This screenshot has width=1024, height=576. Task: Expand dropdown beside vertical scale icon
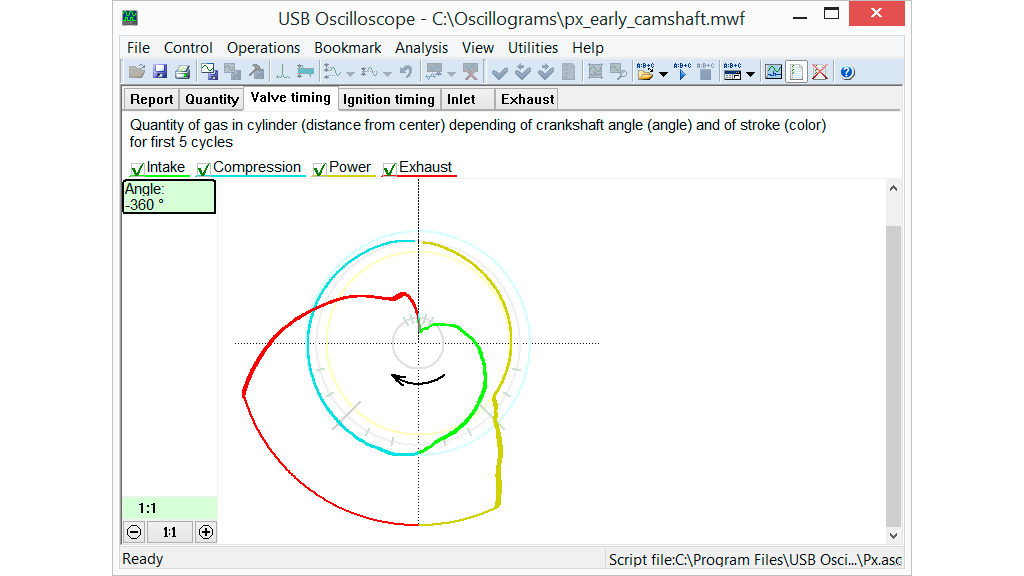(x=350, y=74)
